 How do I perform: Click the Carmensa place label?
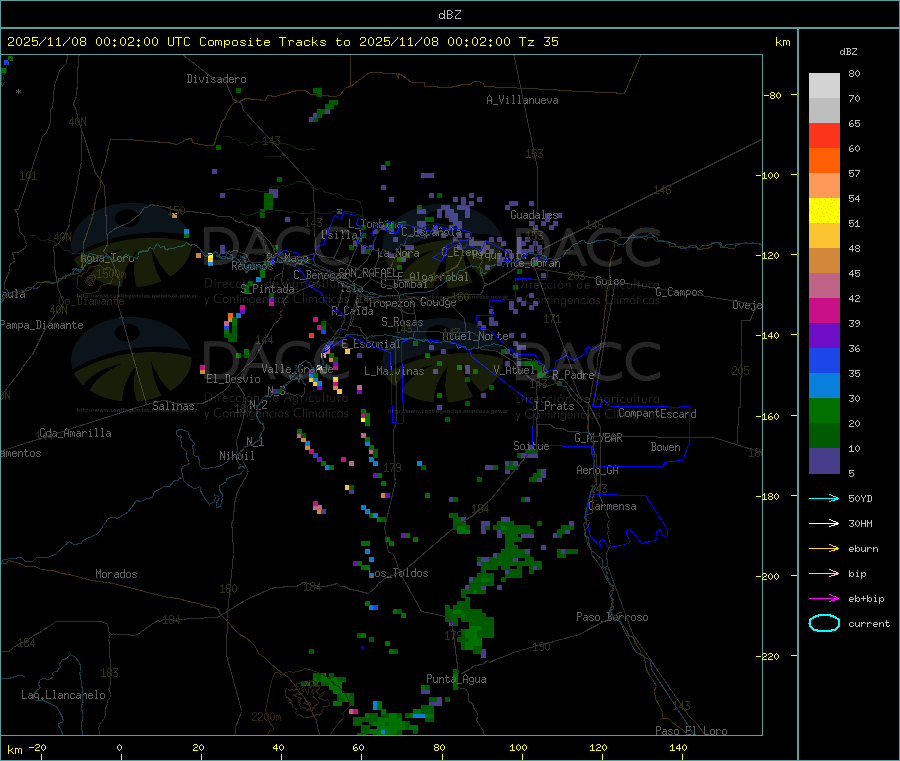[x=612, y=506]
